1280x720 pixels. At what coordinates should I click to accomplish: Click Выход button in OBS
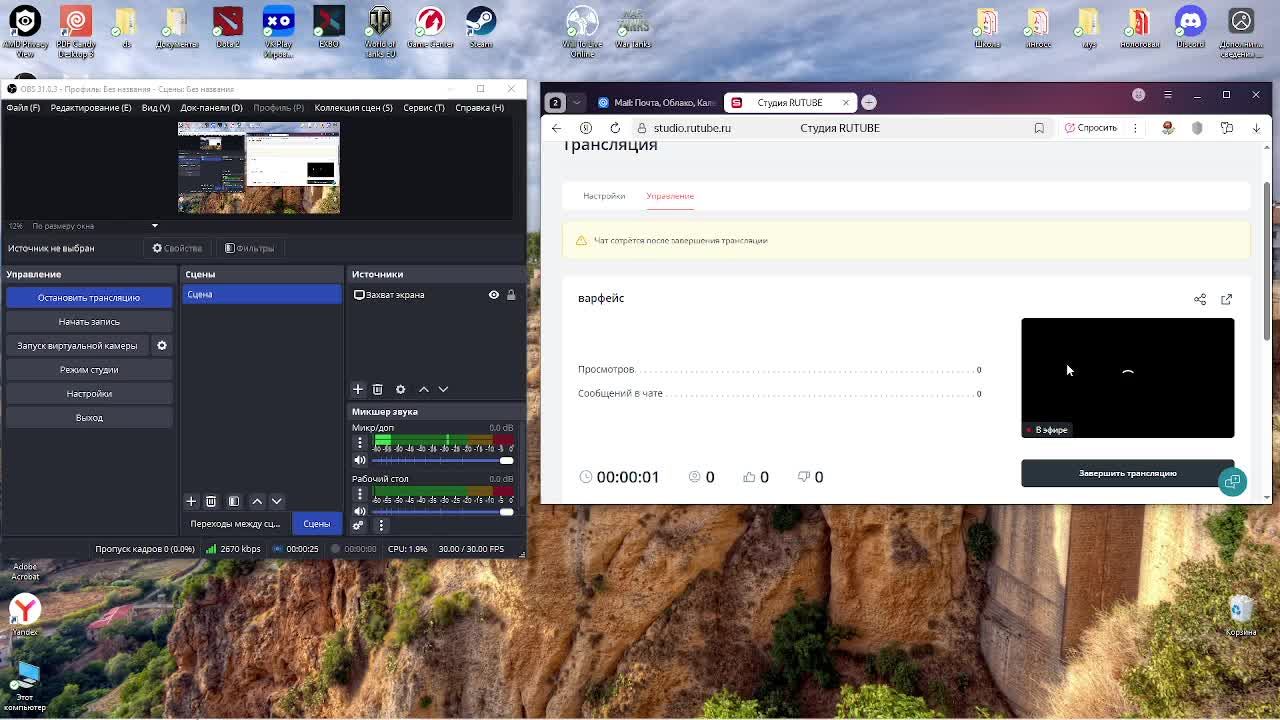click(89, 418)
